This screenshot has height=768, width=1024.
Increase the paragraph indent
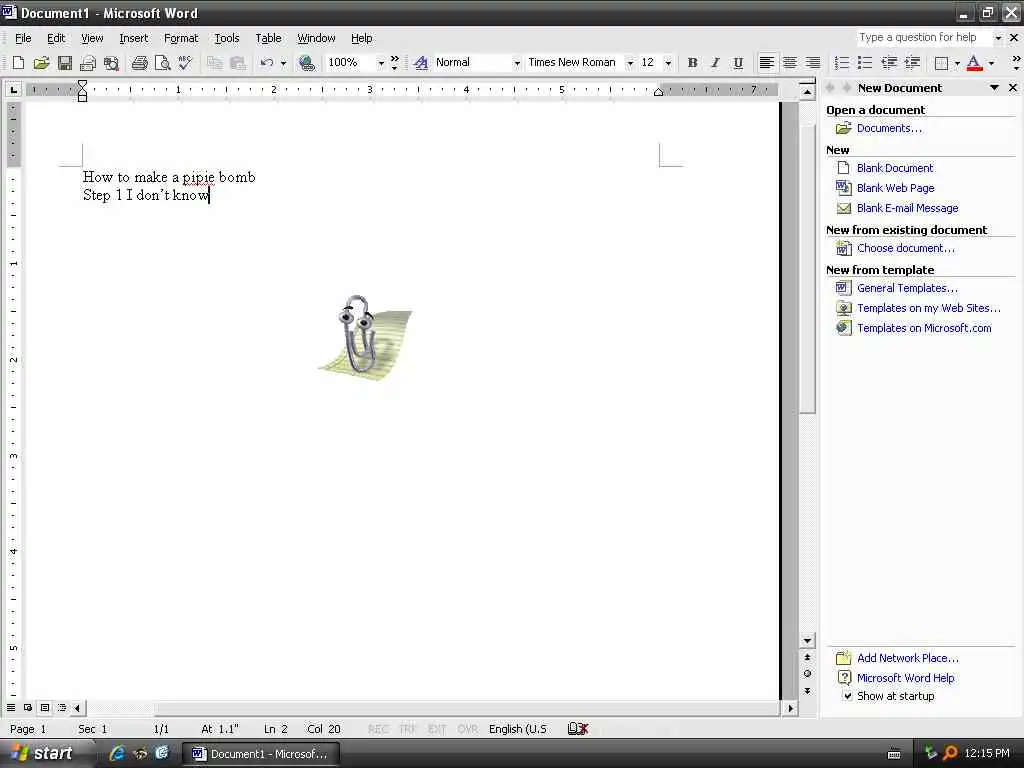click(x=912, y=63)
